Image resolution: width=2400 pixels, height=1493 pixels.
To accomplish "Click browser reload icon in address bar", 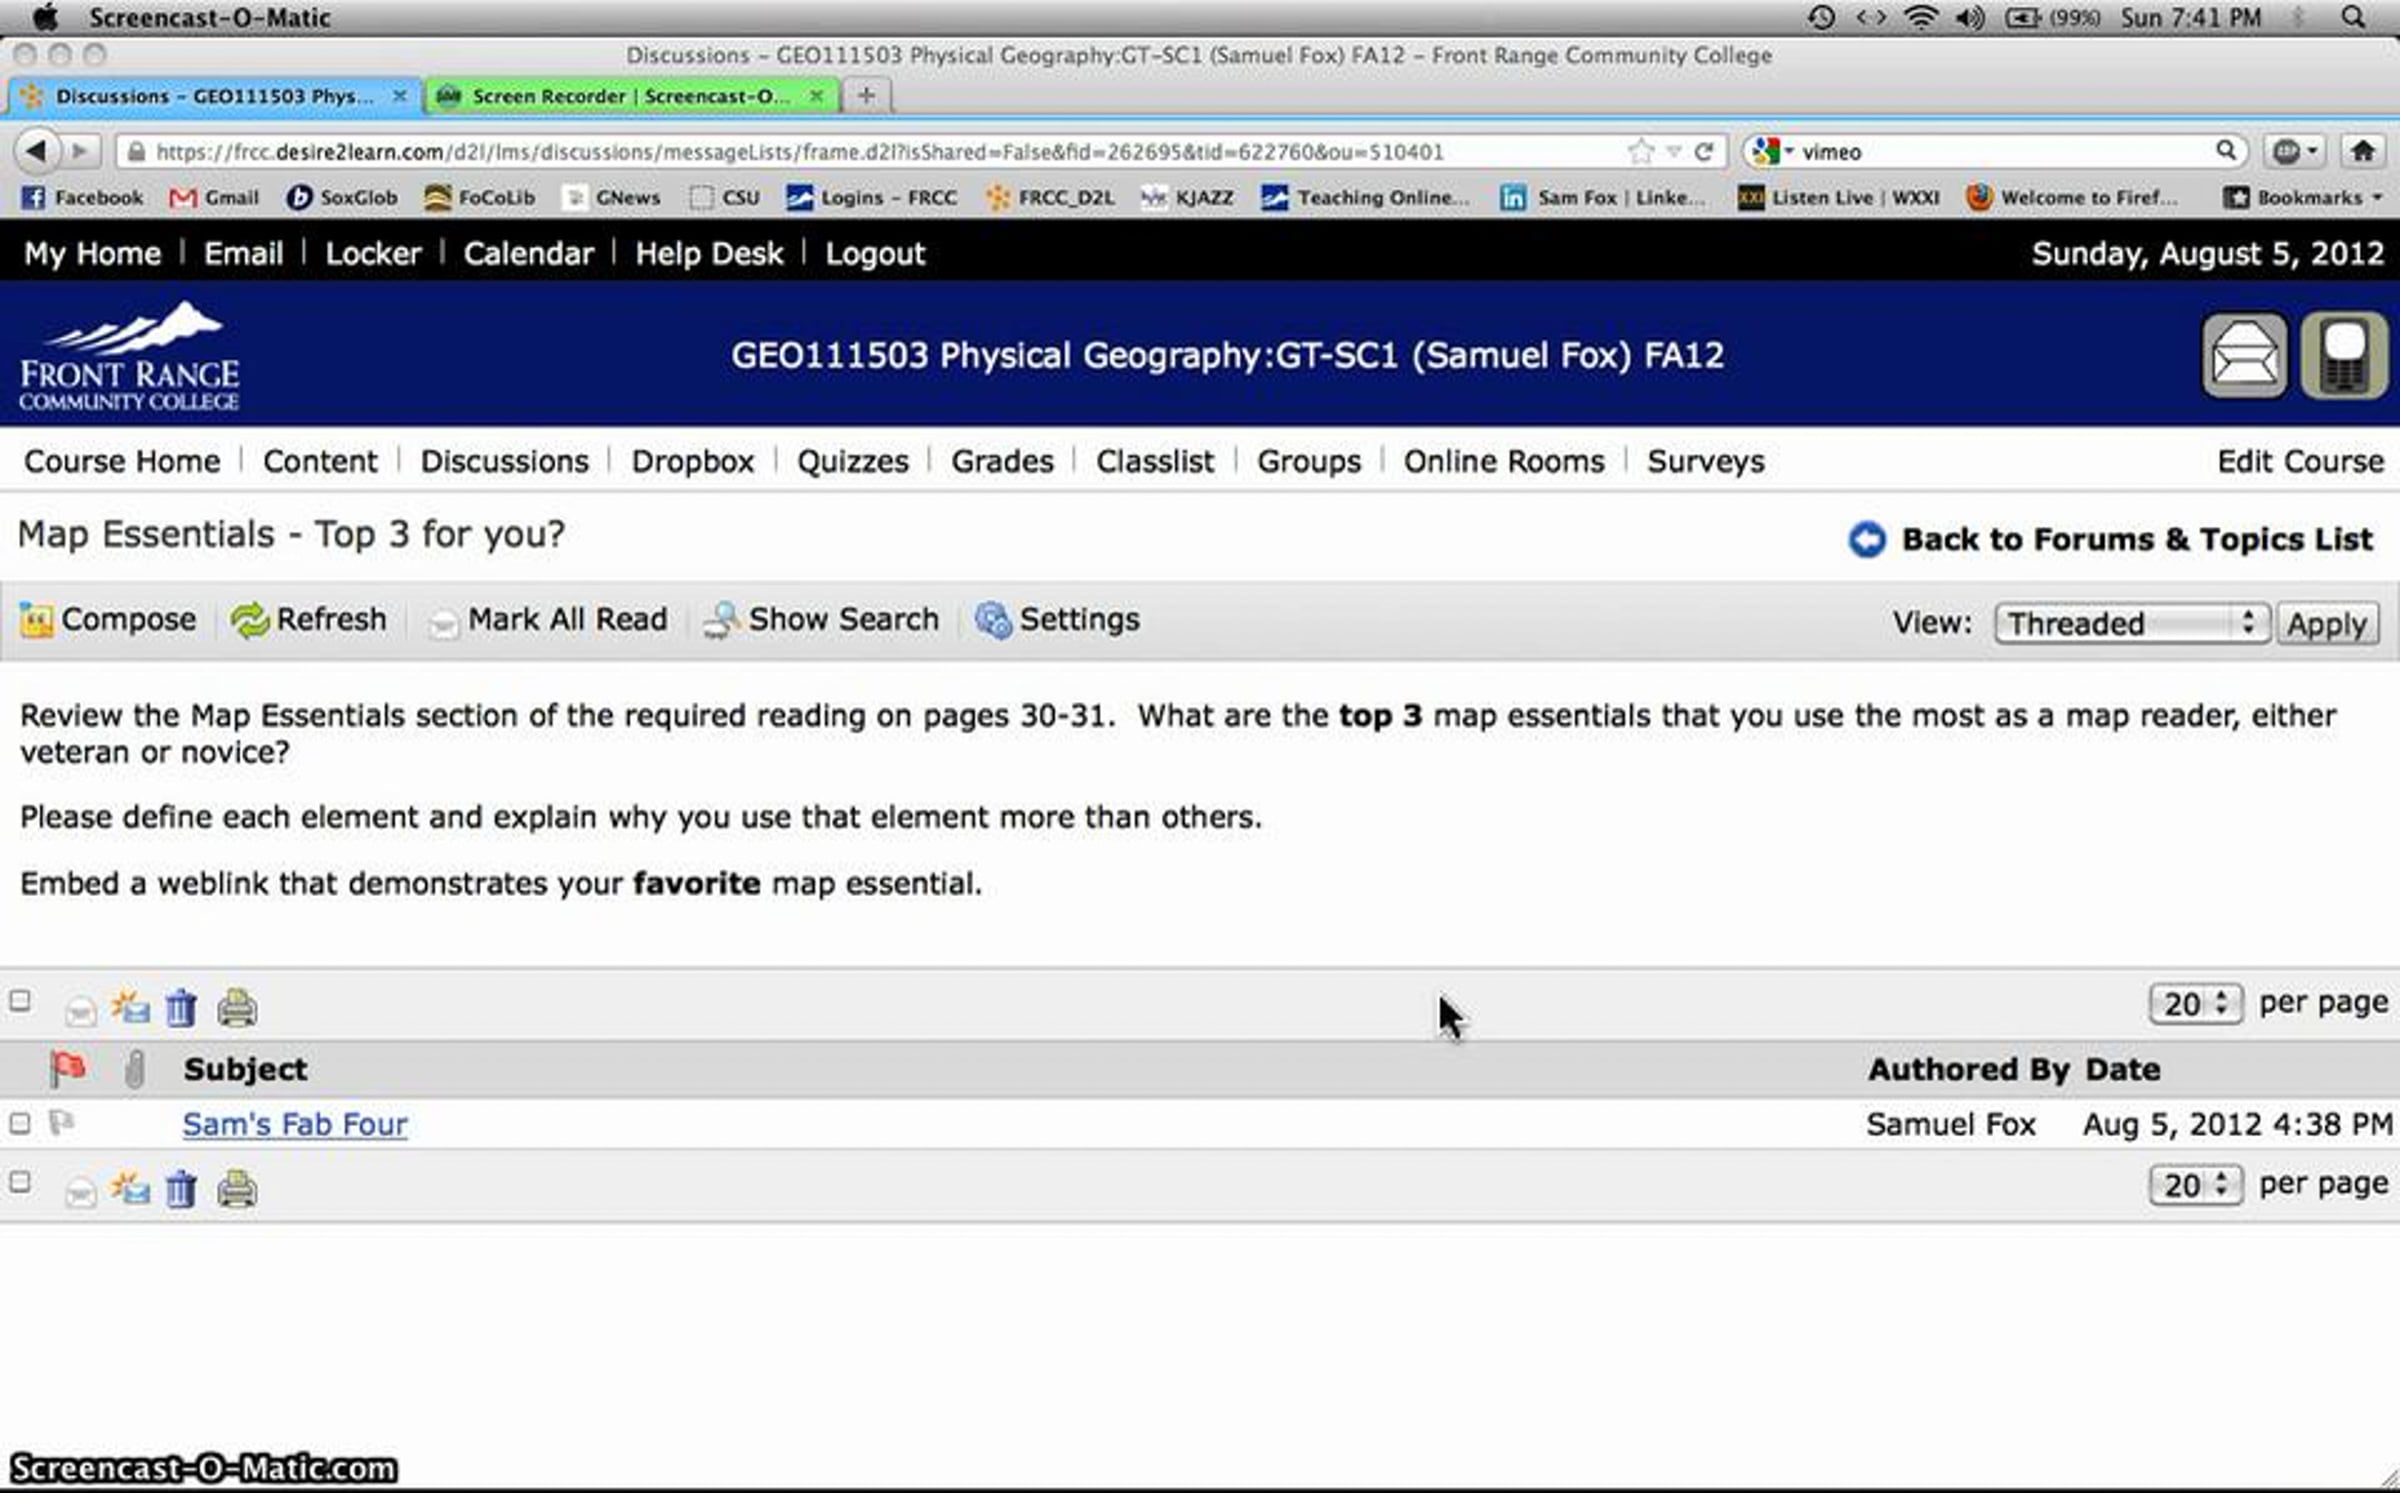I will 1705,152.
